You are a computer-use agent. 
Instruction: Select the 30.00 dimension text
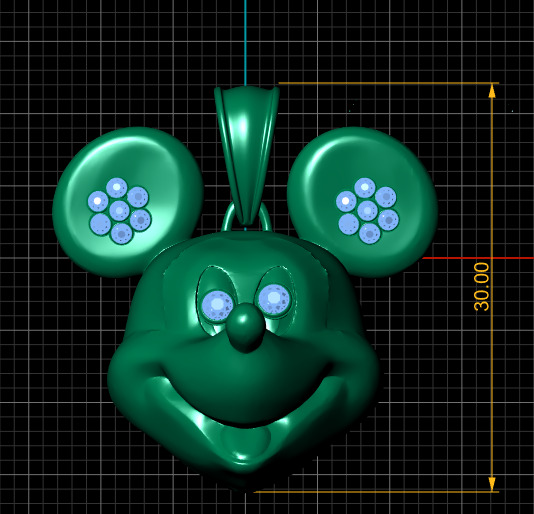(x=481, y=287)
